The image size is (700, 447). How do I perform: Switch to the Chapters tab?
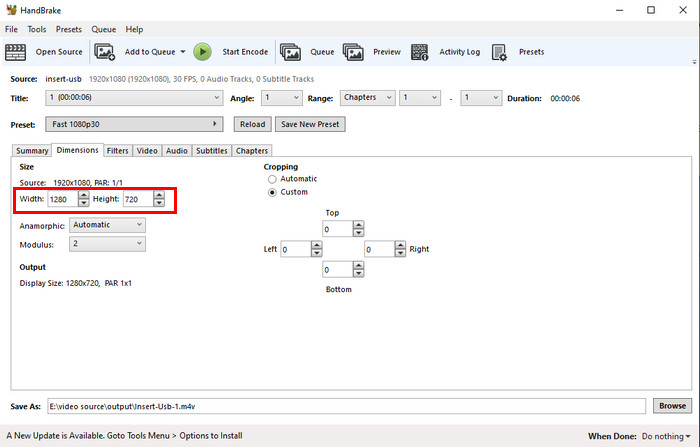tap(252, 151)
